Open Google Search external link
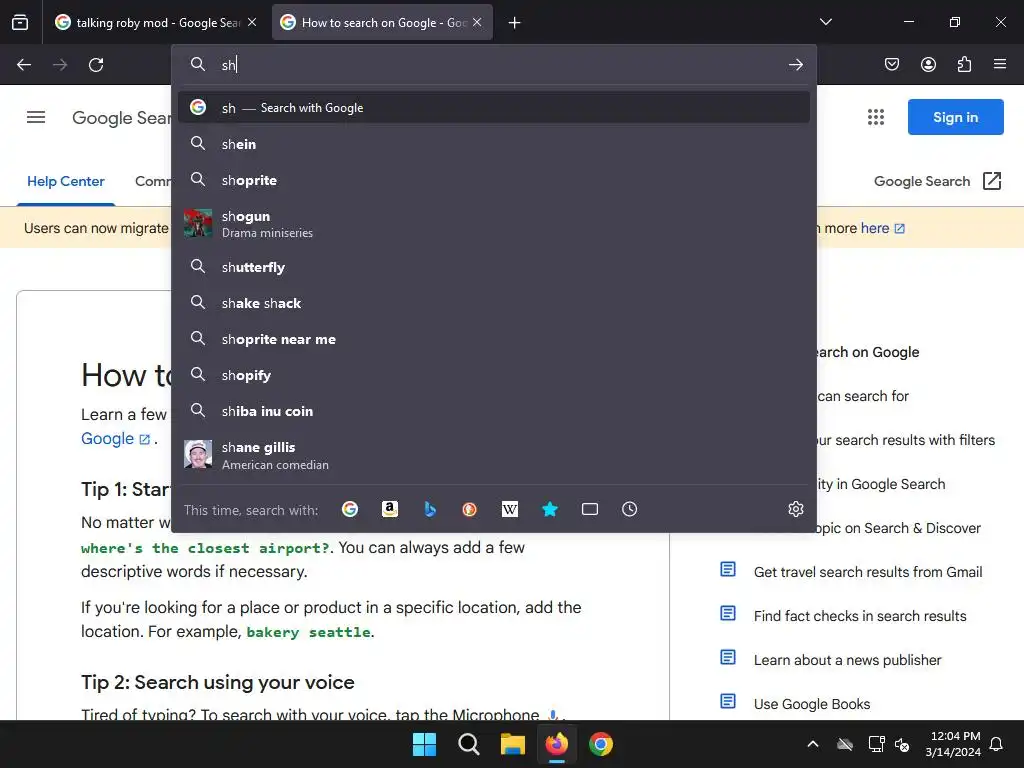The height and width of the screenshot is (768, 1024). point(937,181)
